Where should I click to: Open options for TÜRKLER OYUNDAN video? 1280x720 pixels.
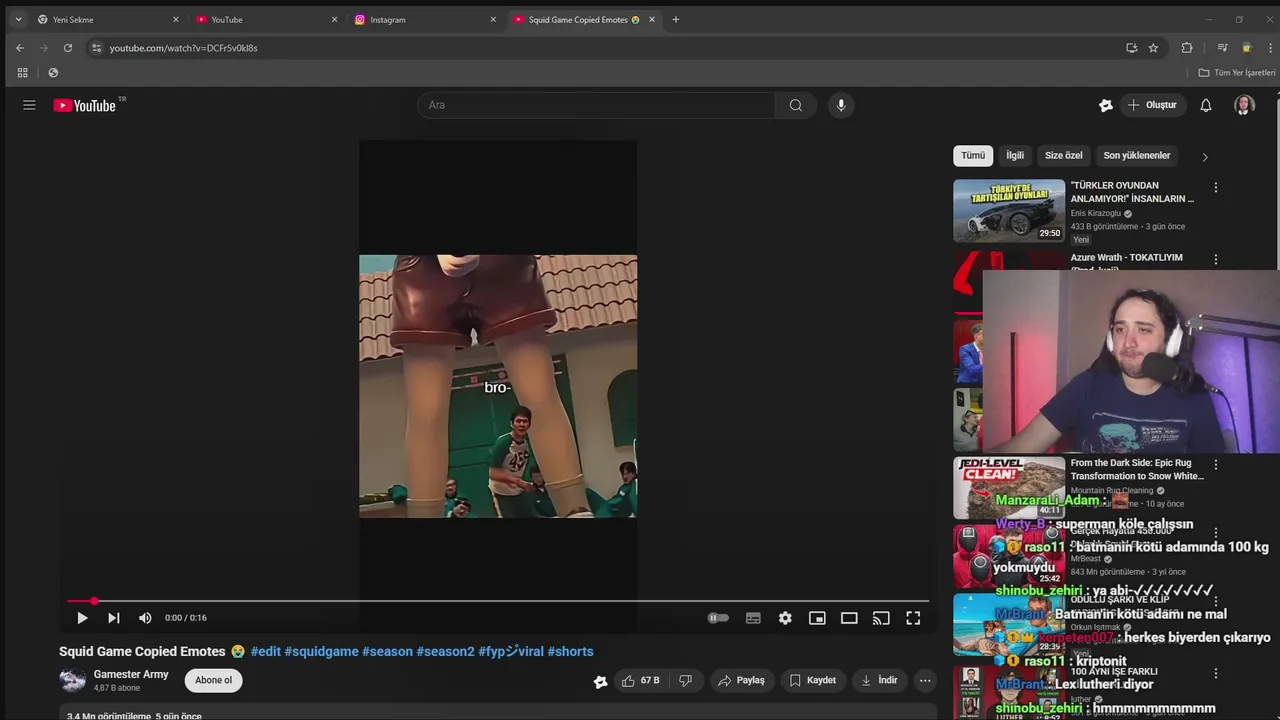click(1216, 188)
